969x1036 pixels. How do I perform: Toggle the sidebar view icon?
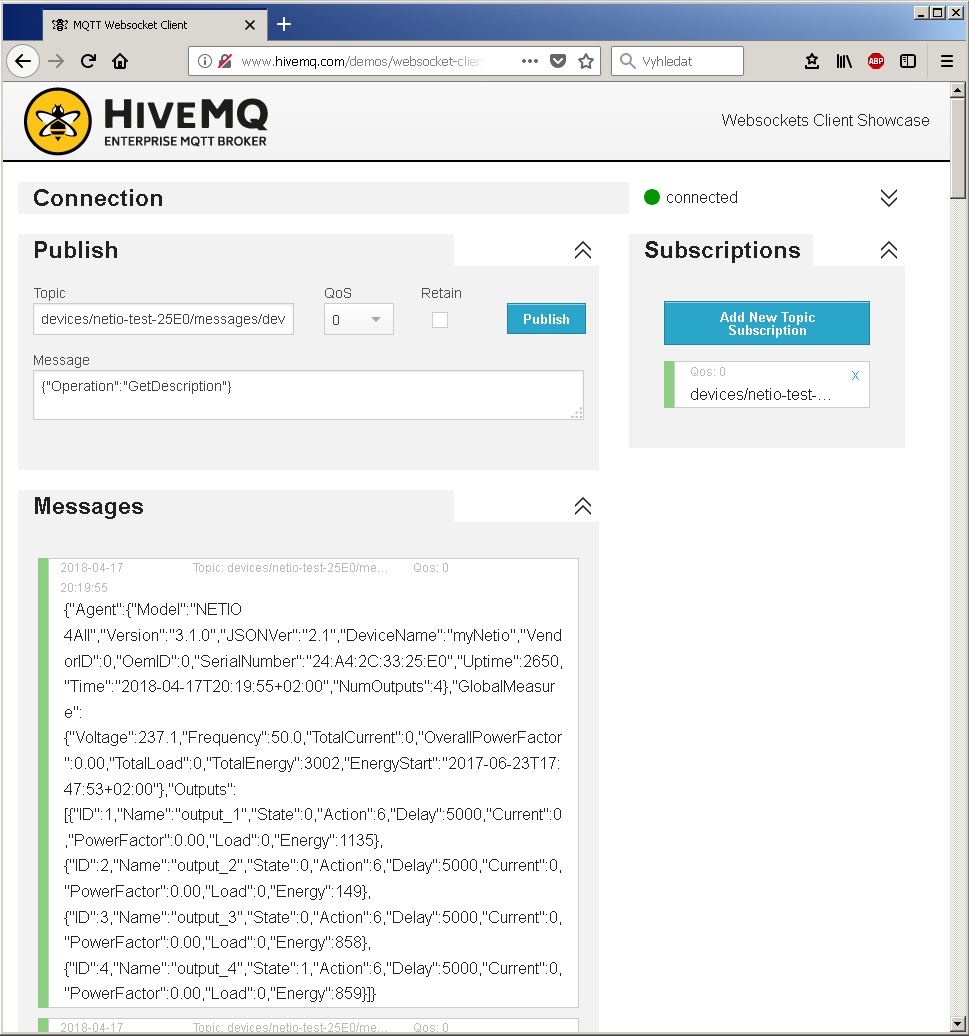(908, 61)
